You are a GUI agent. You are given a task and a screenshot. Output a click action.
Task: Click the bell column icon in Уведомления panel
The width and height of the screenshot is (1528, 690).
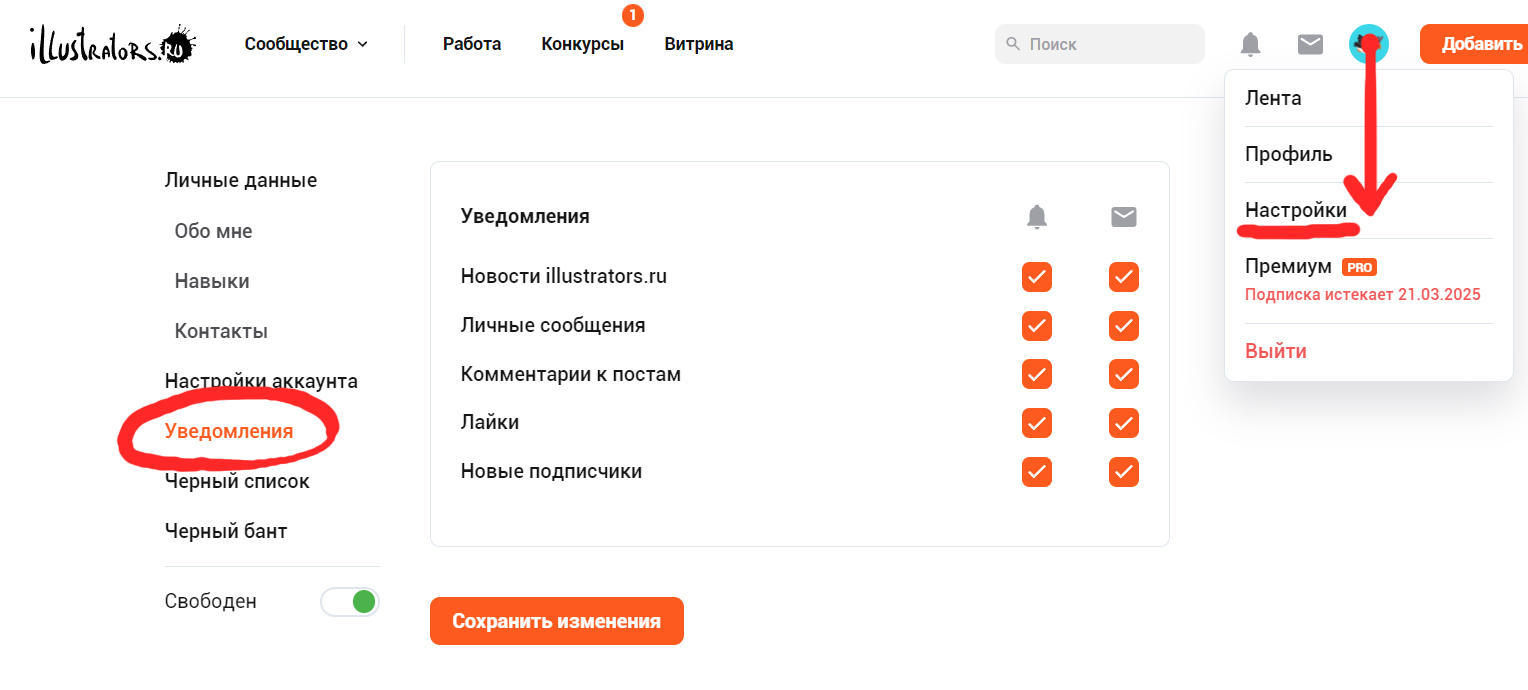coord(1037,216)
